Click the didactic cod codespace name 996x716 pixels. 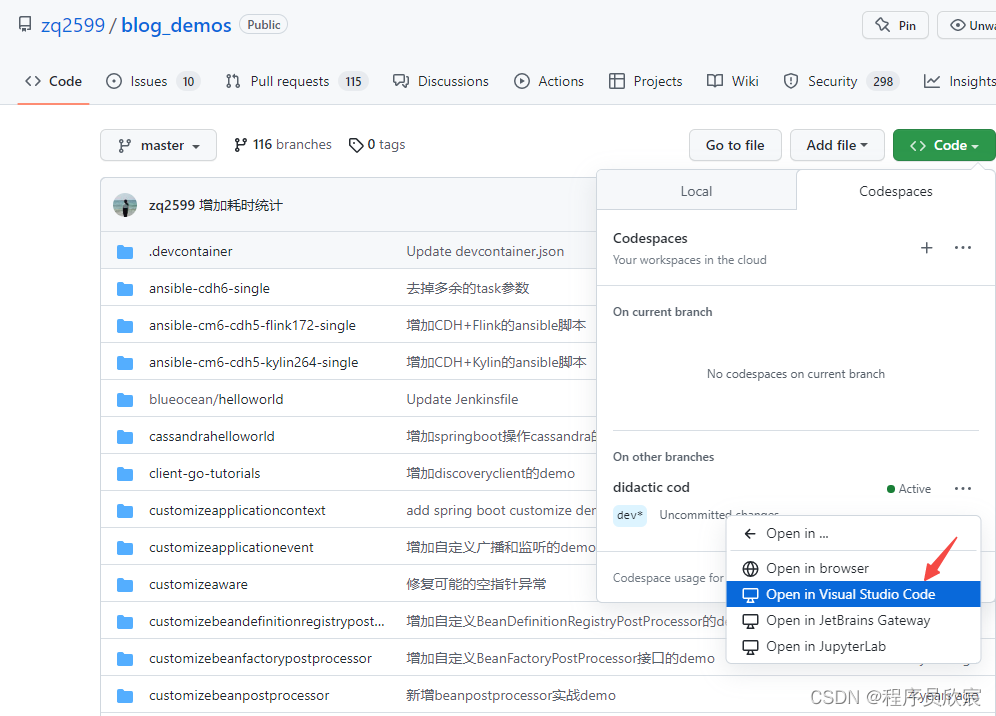[x=651, y=487]
